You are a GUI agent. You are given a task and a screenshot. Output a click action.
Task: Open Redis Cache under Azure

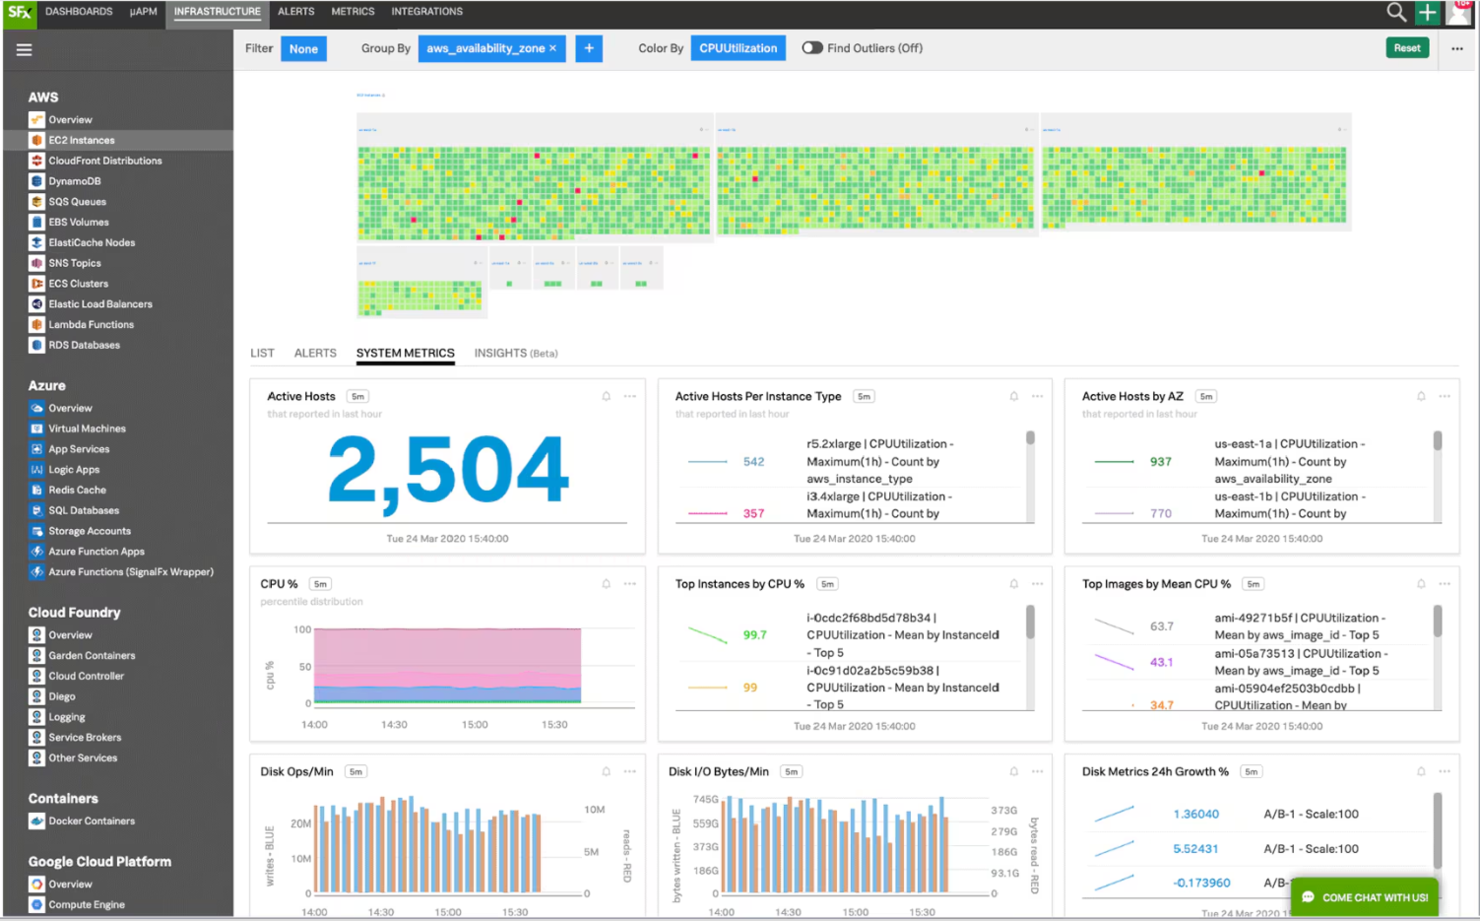pyautogui.click(x=77, y=490)
